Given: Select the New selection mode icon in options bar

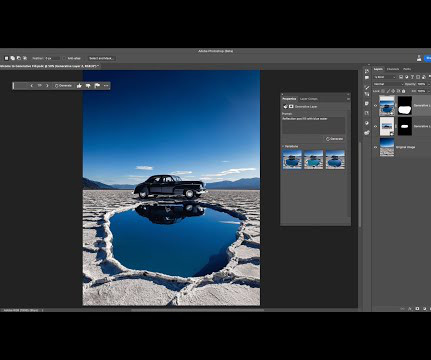Looking at the screenshot, I should coord(6,58).
